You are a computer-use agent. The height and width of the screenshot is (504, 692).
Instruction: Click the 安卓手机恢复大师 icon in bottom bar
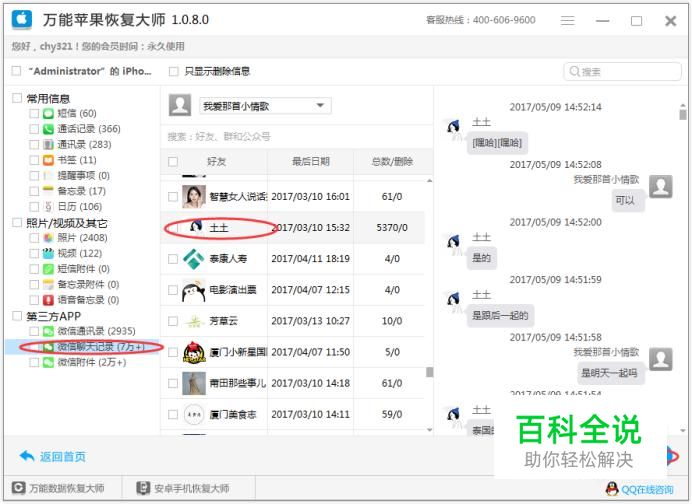pyautogui.click(x=143, y=488)
